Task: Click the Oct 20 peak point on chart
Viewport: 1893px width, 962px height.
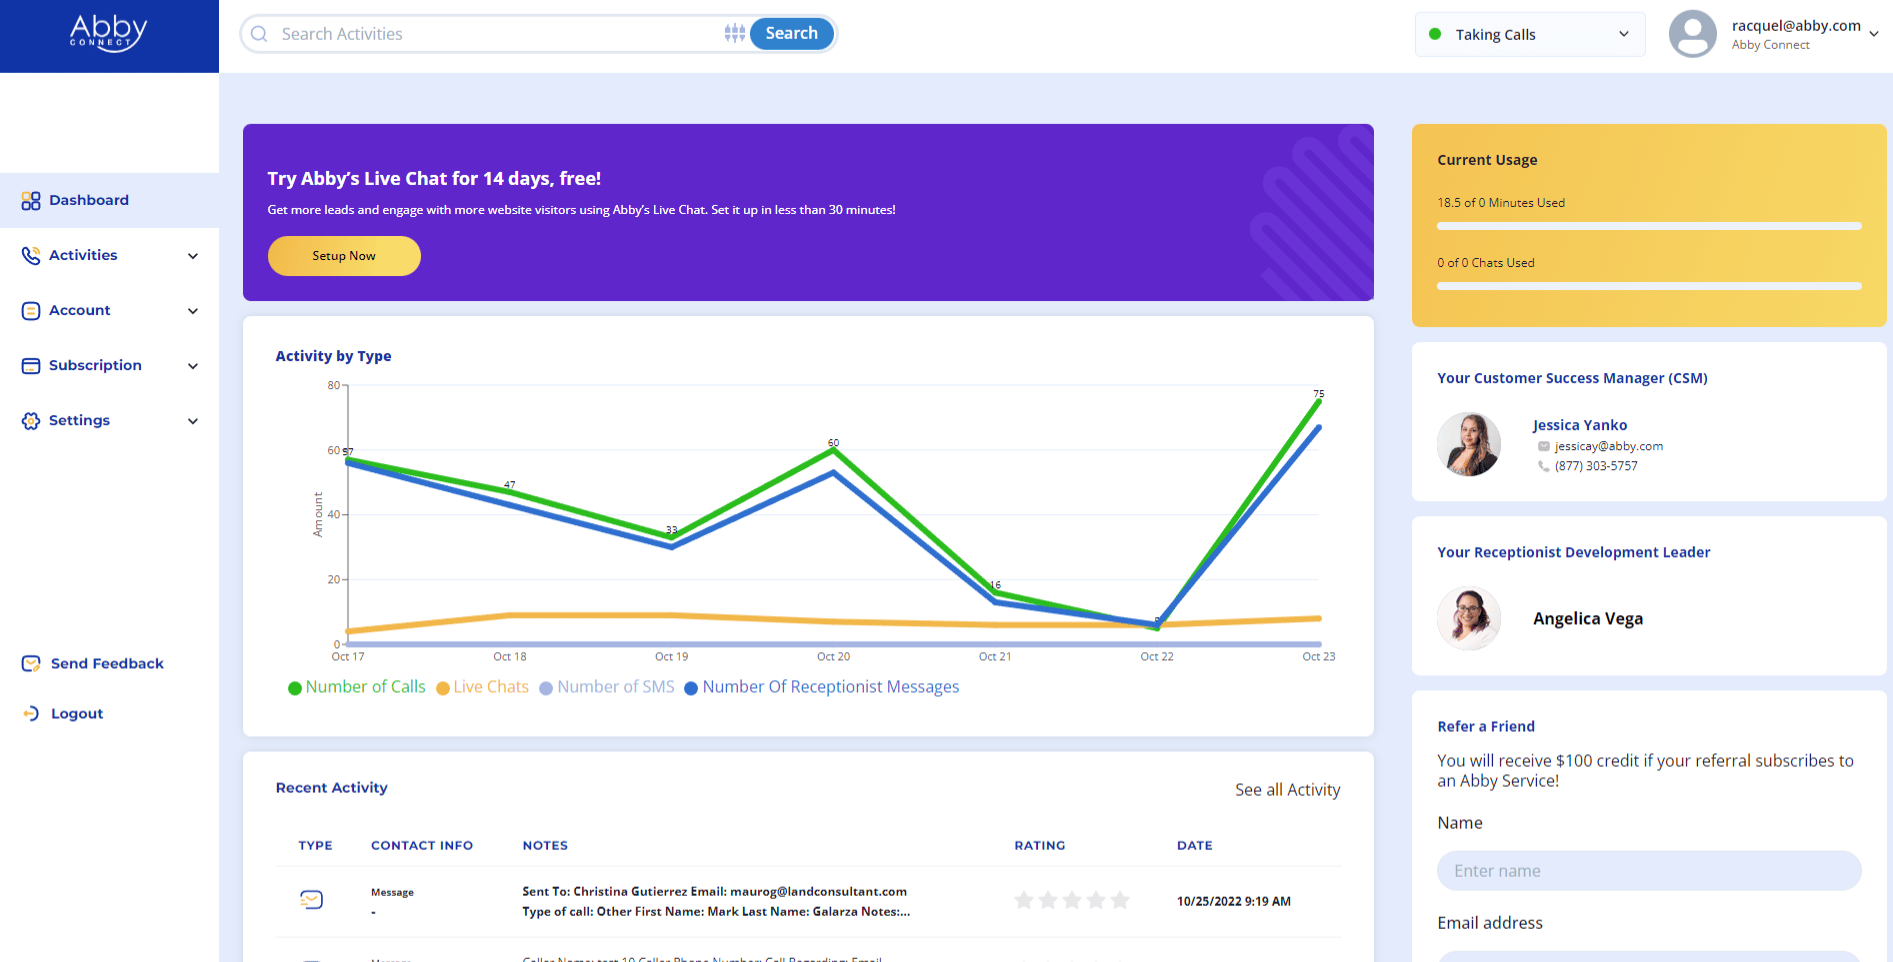Action: pyautogui.click(x=834, y=450)
